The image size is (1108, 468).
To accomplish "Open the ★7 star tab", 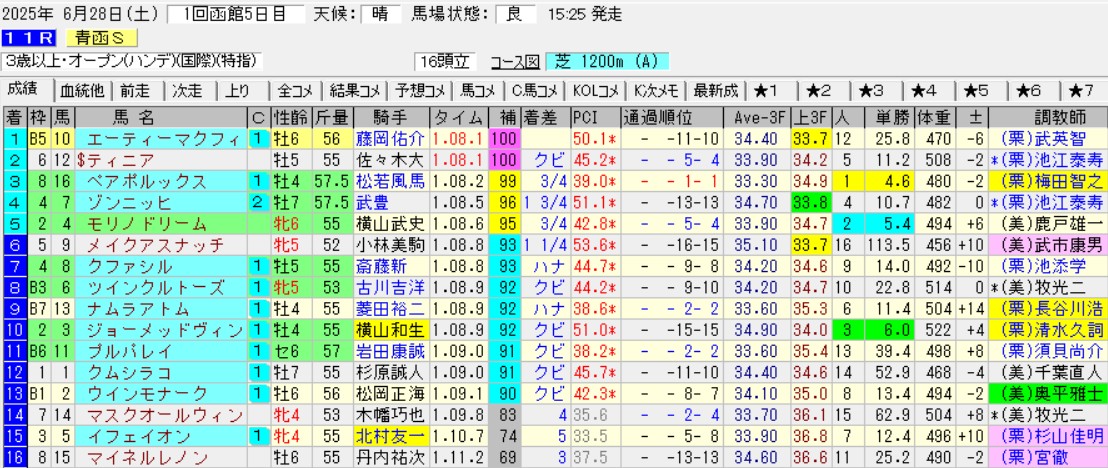I will pyautogui.click(x=1081, y=89).
